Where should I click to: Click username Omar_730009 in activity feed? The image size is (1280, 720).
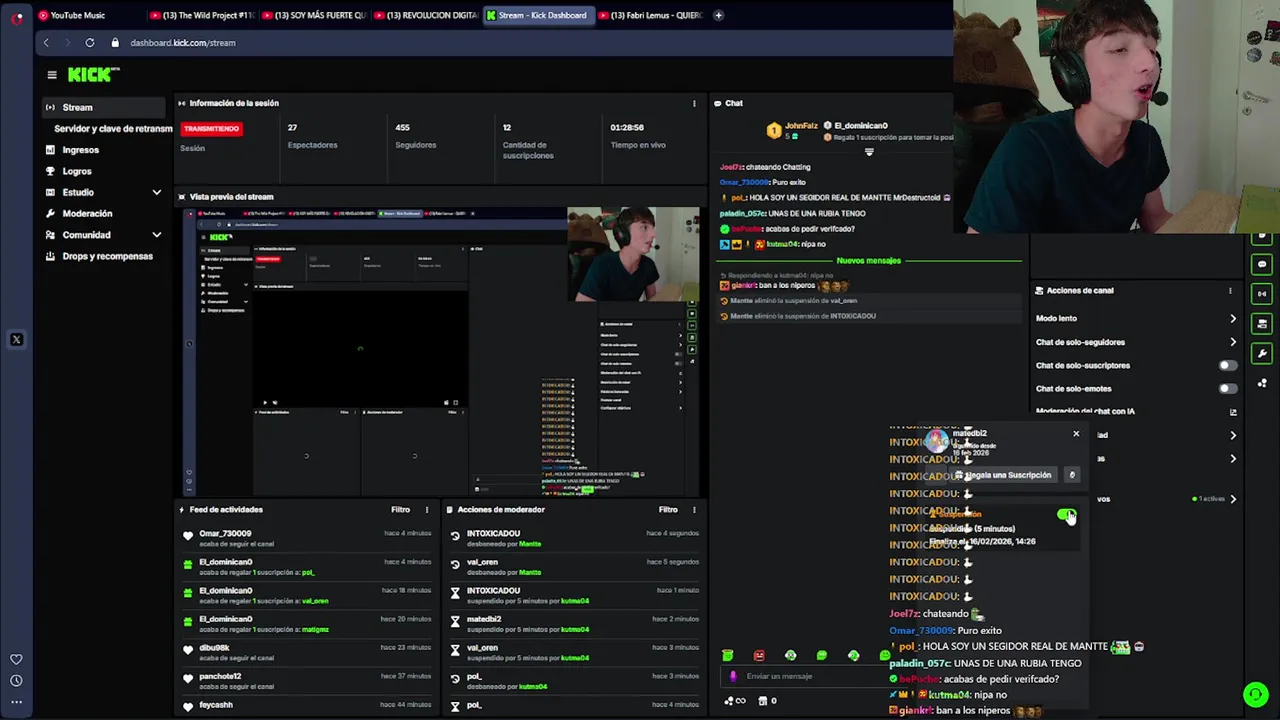(225, 534)
